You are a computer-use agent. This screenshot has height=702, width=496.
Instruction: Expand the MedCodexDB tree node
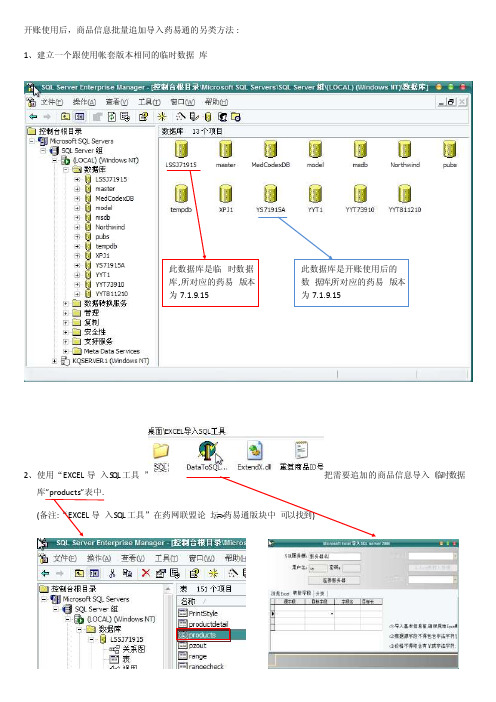coord(77,198)
